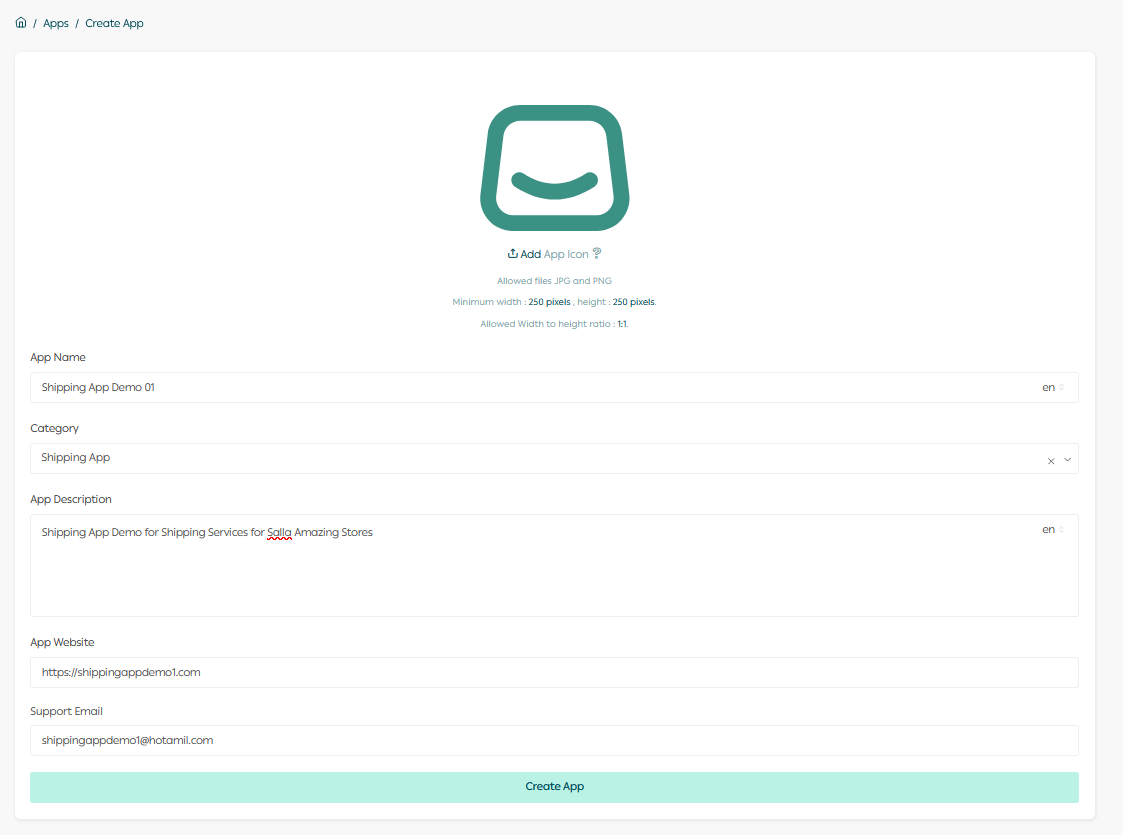Click the 'Allowed Width to height ratio' hint

(554, 324)
